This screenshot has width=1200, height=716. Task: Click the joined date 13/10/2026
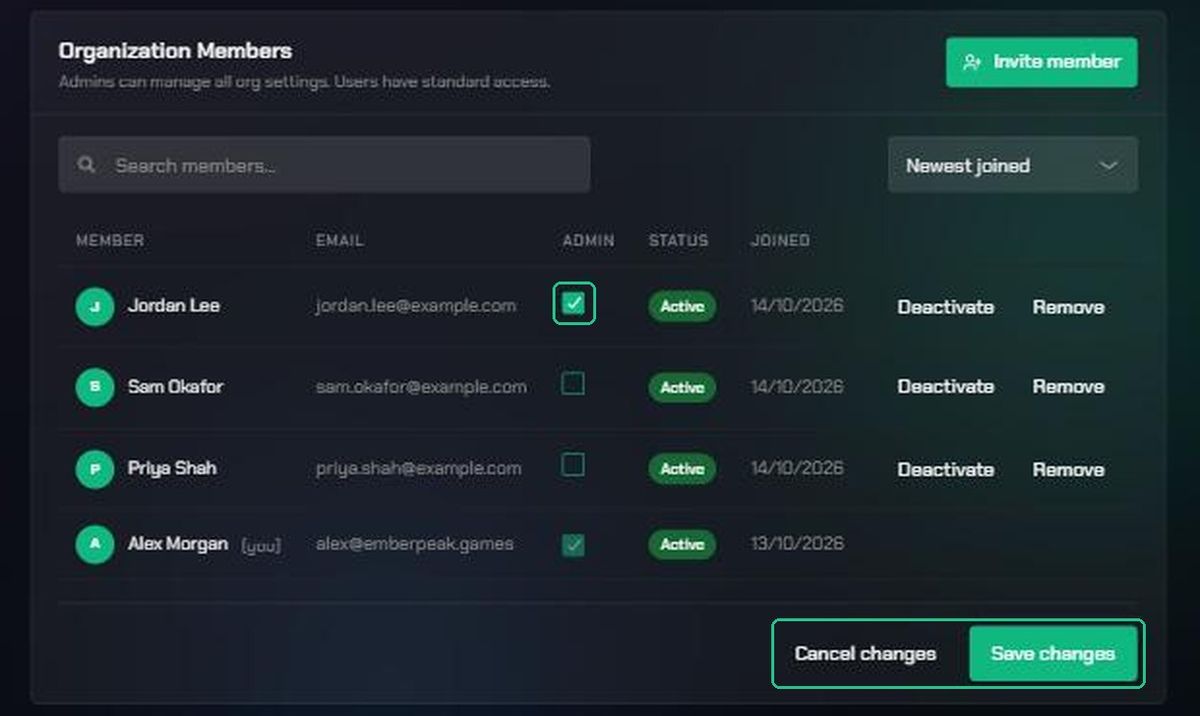797,544
